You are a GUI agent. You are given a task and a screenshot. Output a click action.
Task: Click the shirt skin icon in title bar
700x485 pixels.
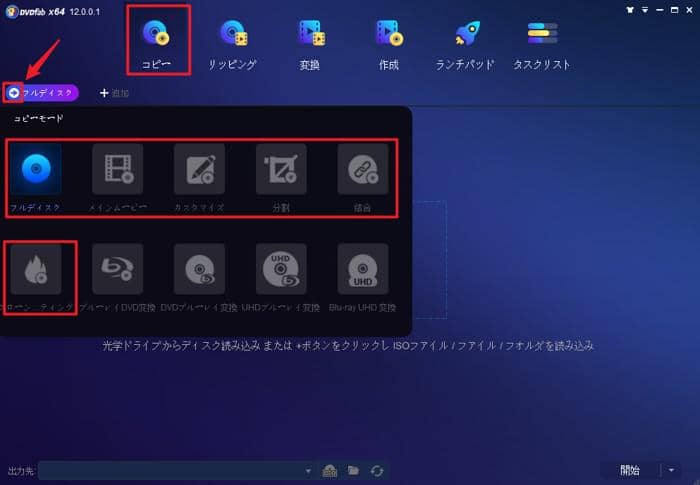coord(630,10)
